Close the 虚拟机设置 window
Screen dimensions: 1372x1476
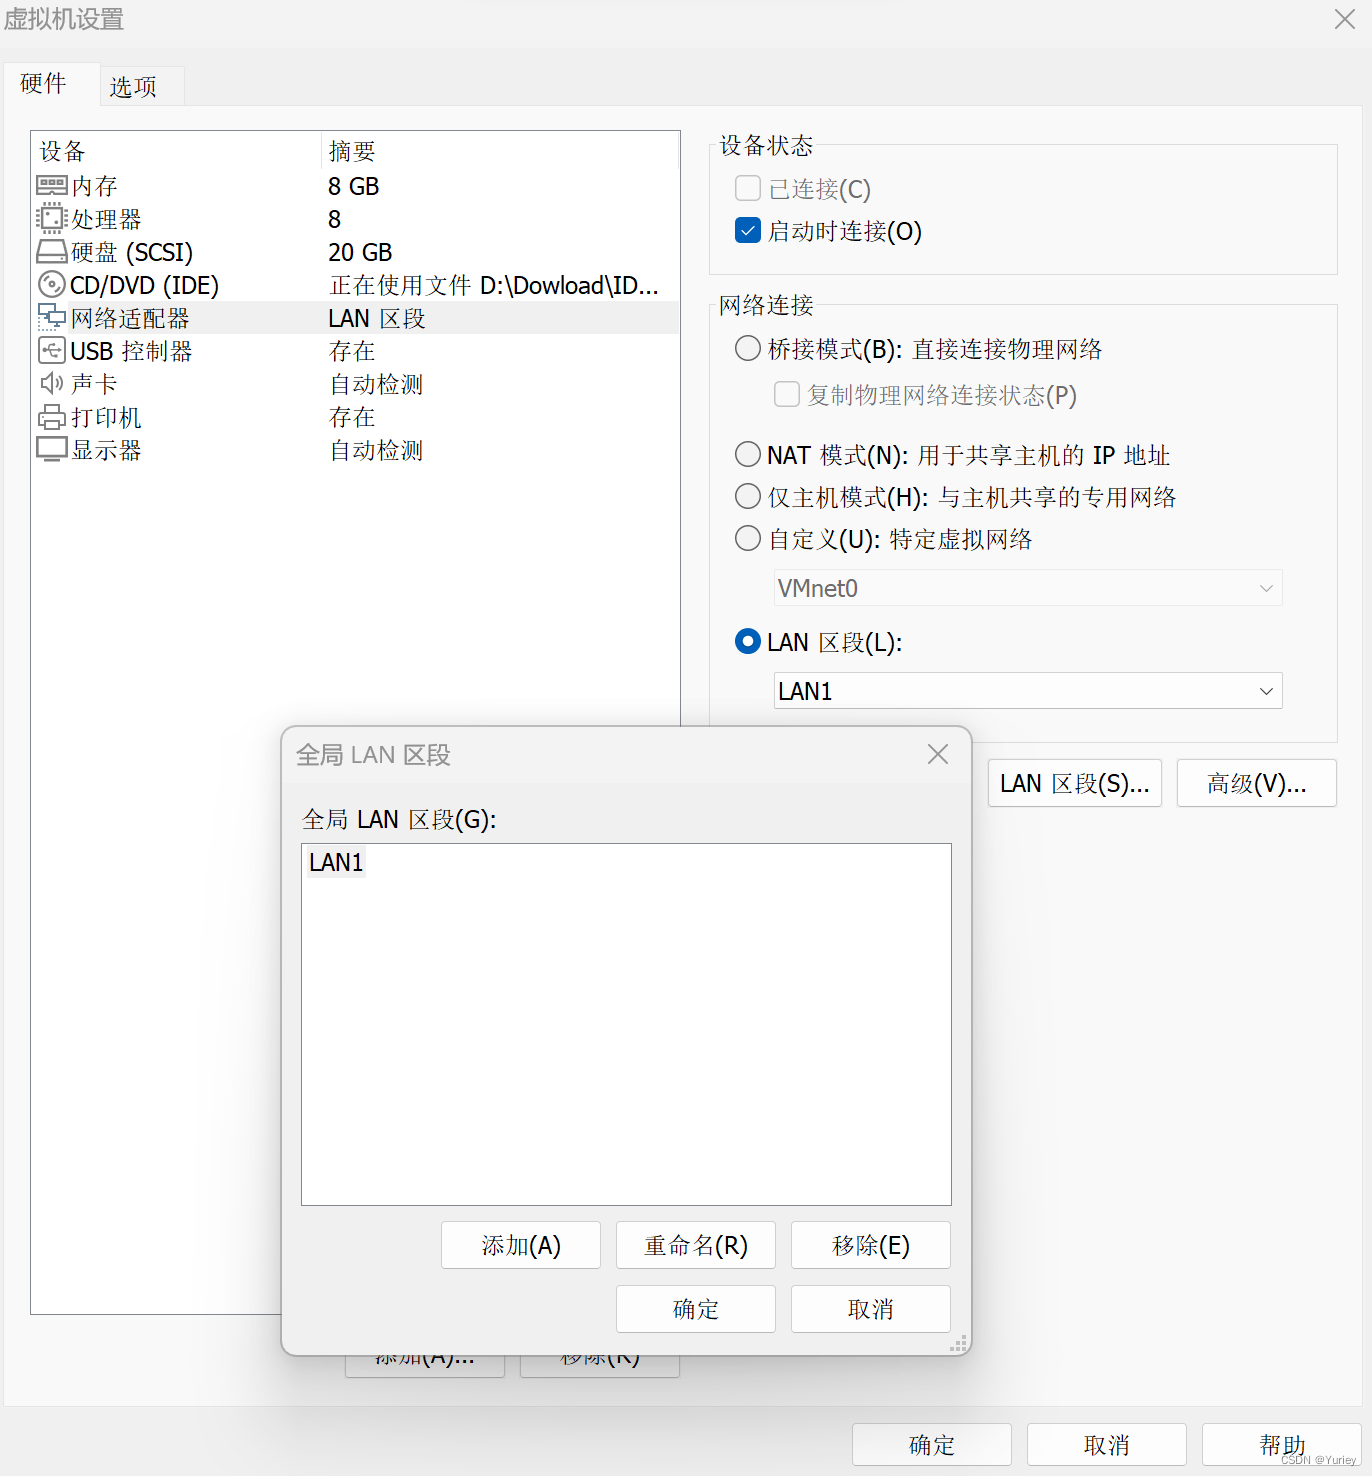click(1345, 19)
